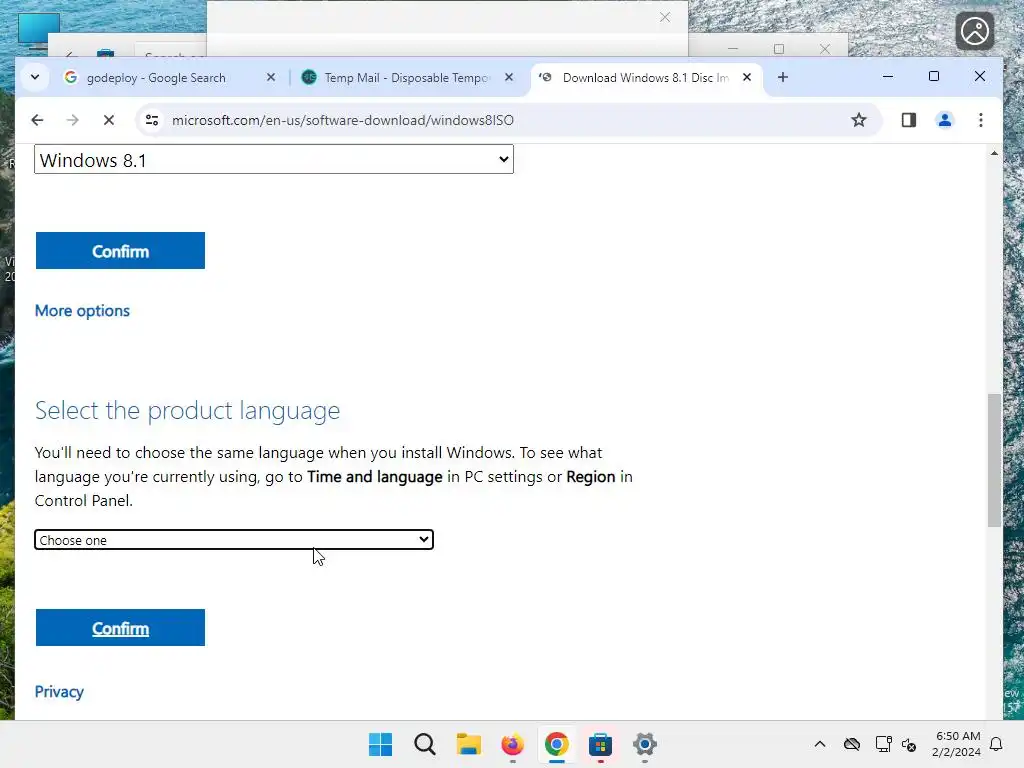Close the background dialog window

pos(665,18)
